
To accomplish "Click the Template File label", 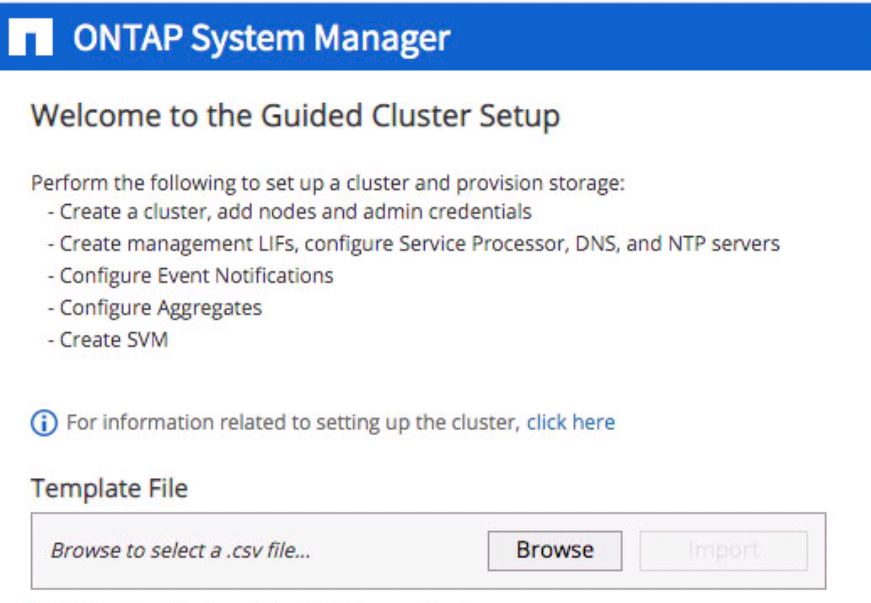I will point(109,488).
